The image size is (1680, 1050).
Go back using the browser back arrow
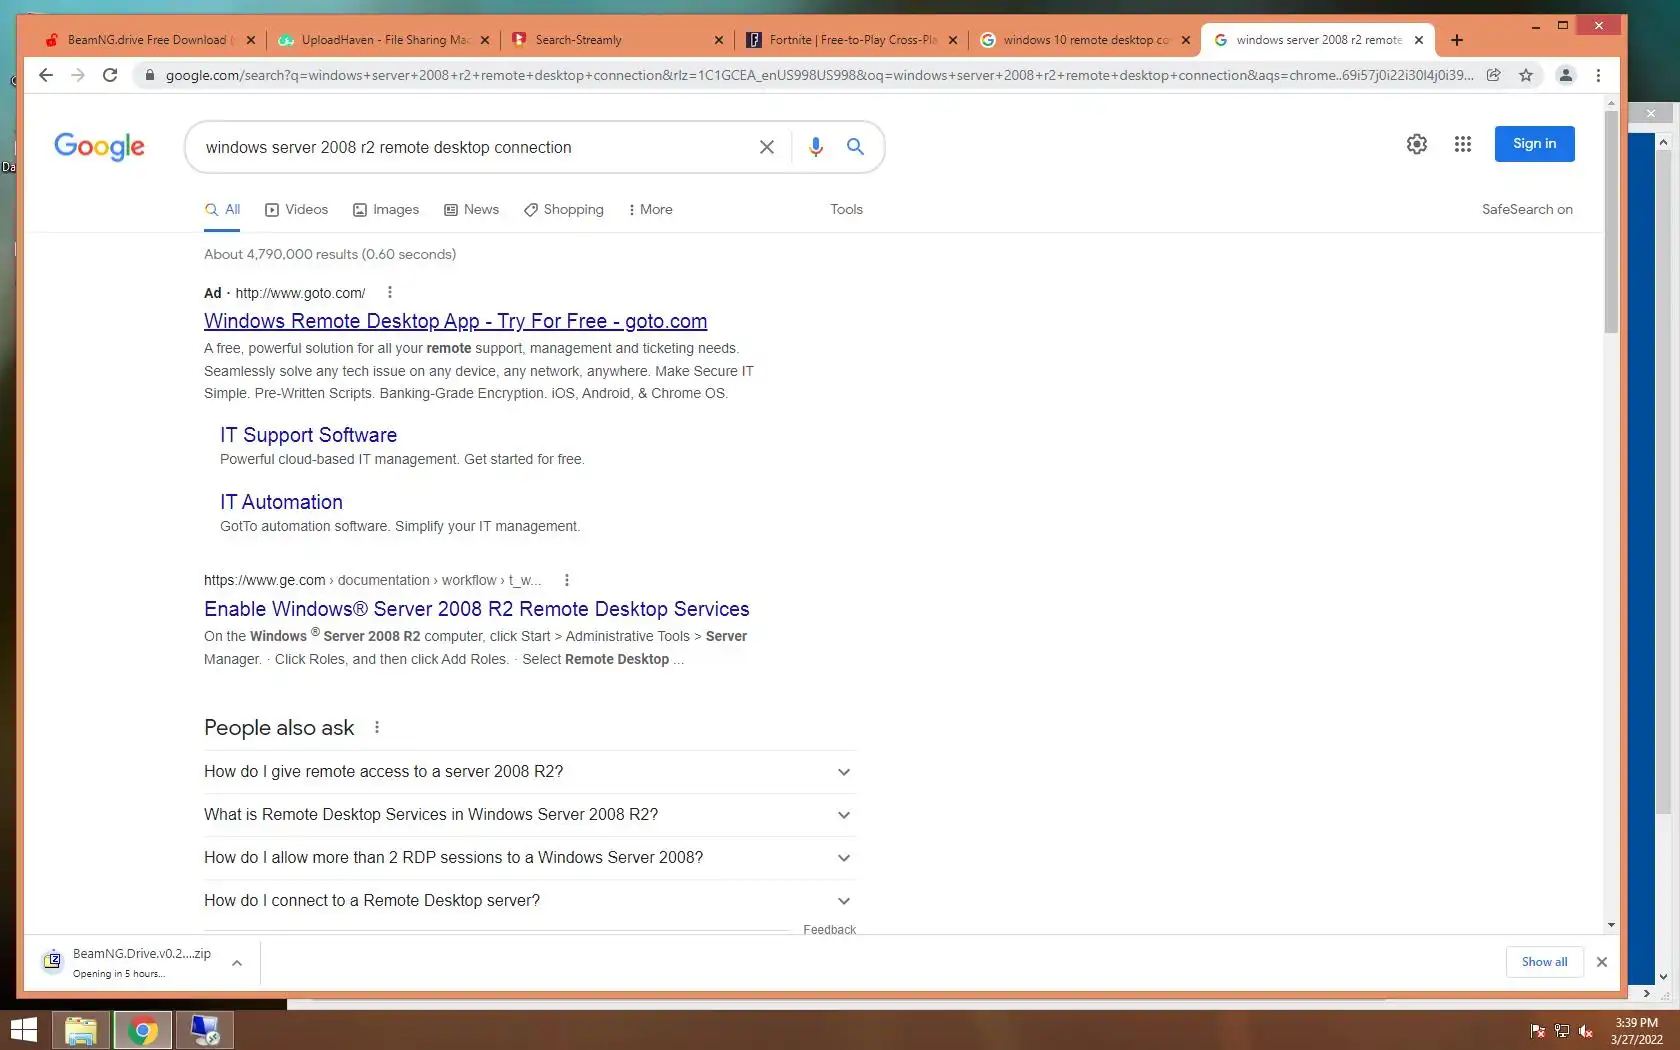pyautogui.click(x=45, y=75)
